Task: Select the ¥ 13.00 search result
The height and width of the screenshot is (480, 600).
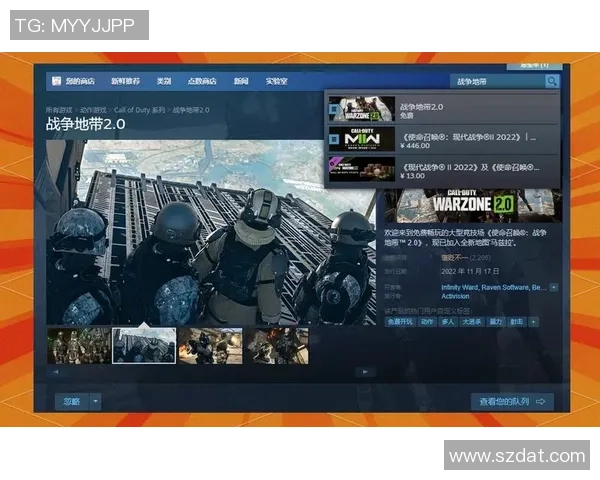Action: click(x=443, y=170)
